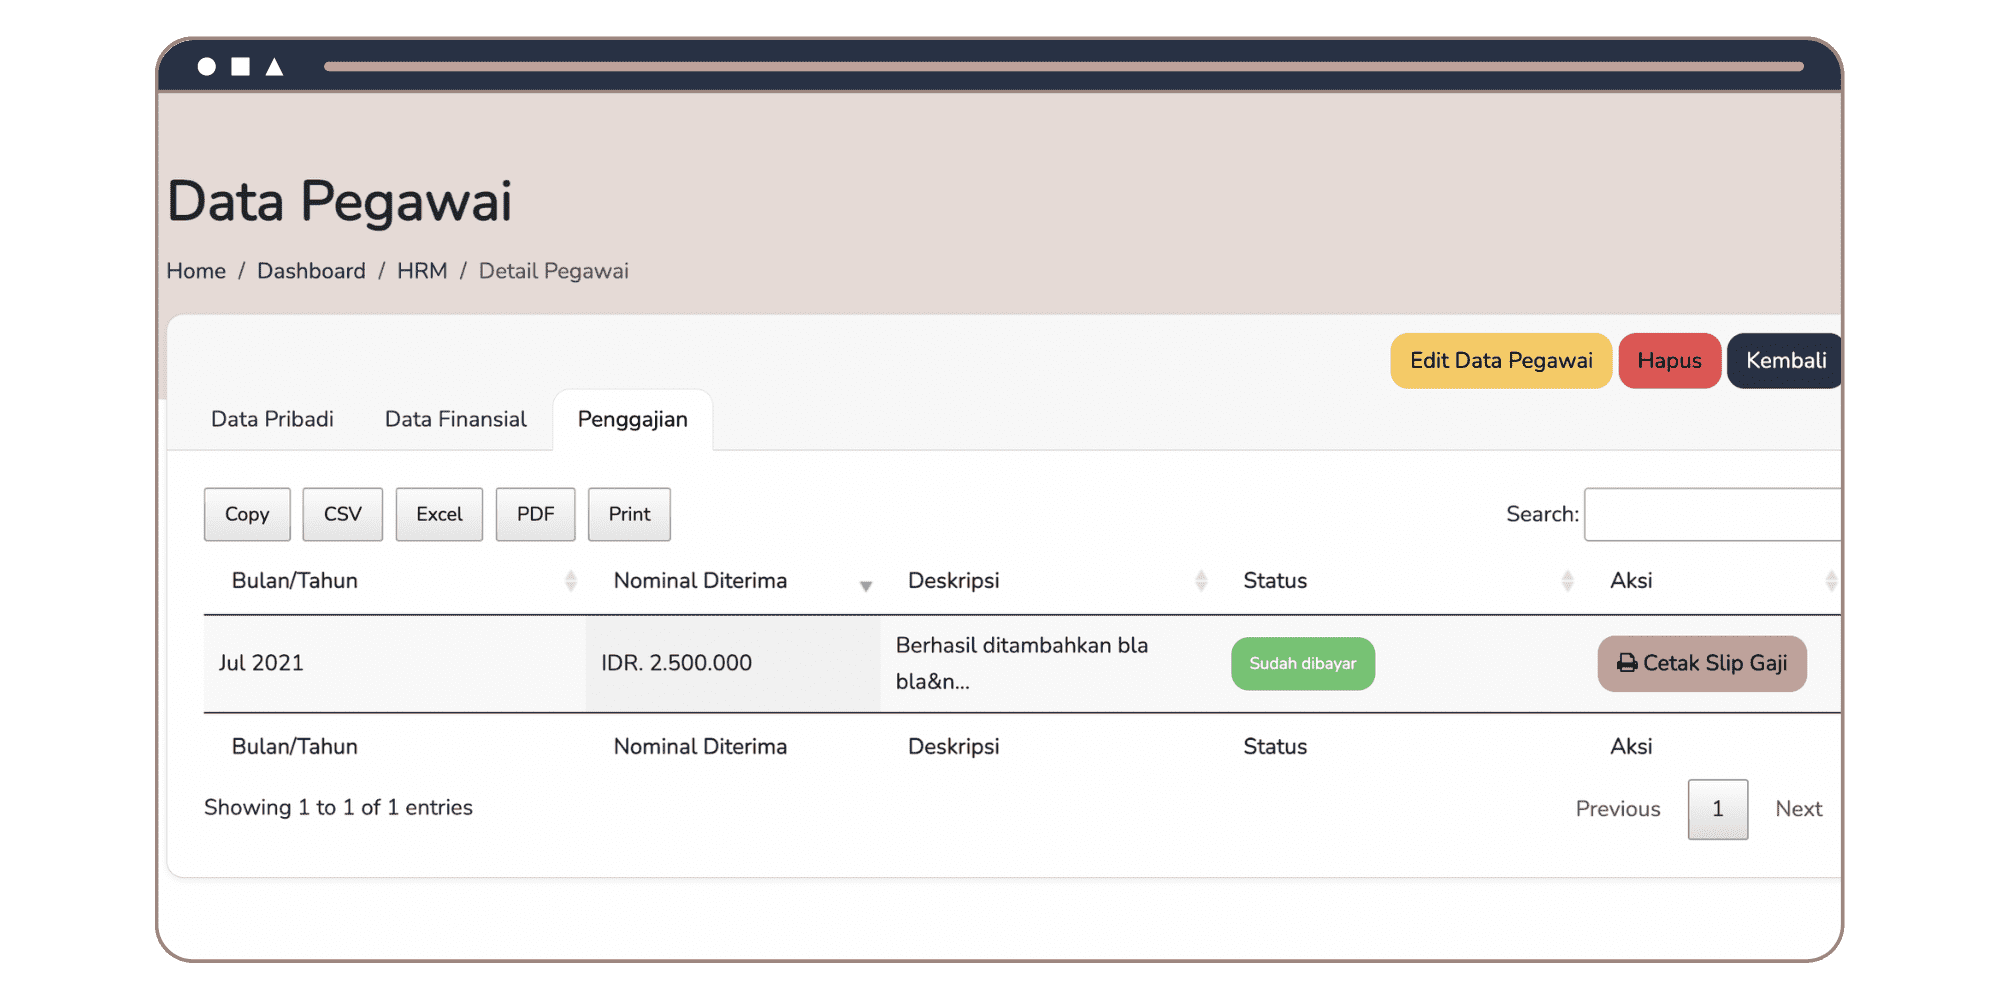Open the Data Finansial tab

tap(455, 420)
